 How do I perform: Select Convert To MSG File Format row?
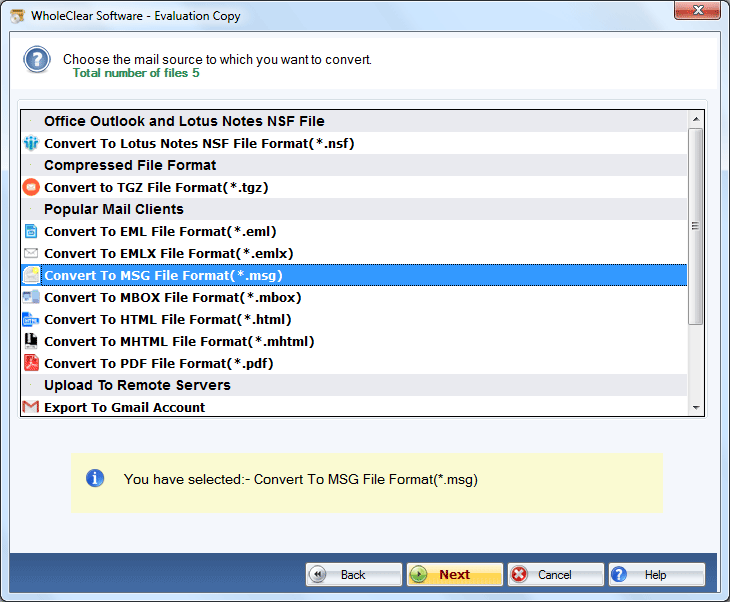tap(354, 275)
